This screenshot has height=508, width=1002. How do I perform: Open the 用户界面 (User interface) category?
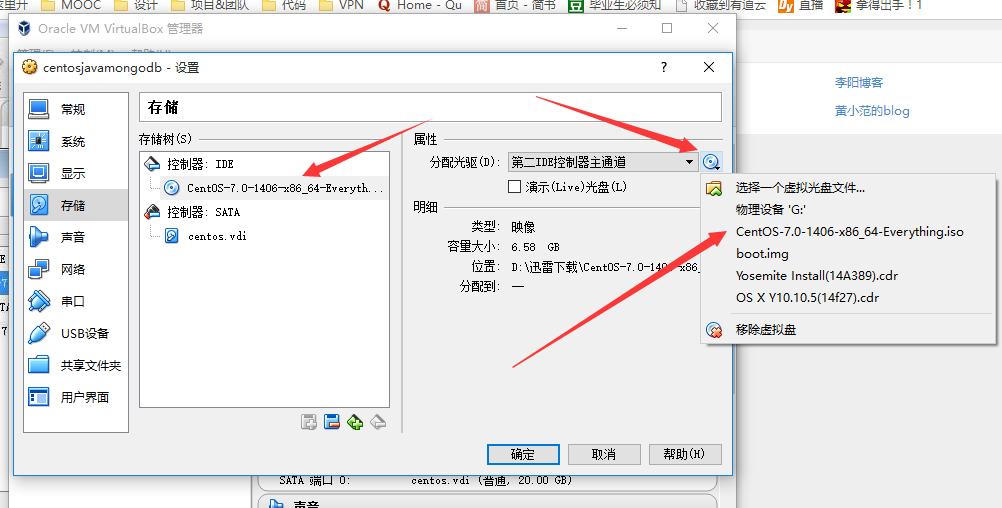[x=75, y=397]
